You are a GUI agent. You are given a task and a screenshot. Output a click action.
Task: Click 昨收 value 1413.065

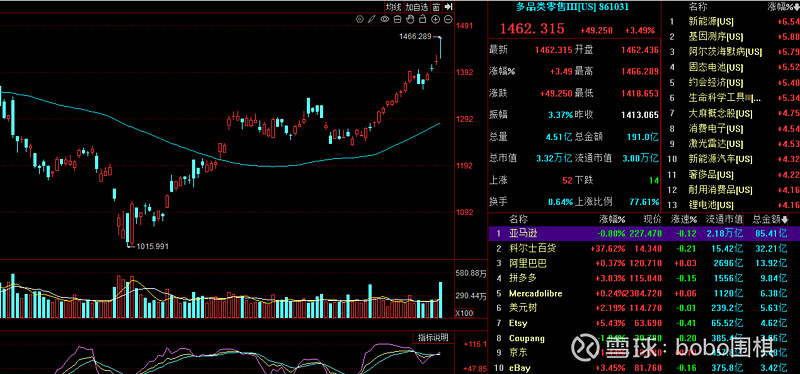pyautogui.click(x=640, y=115)
